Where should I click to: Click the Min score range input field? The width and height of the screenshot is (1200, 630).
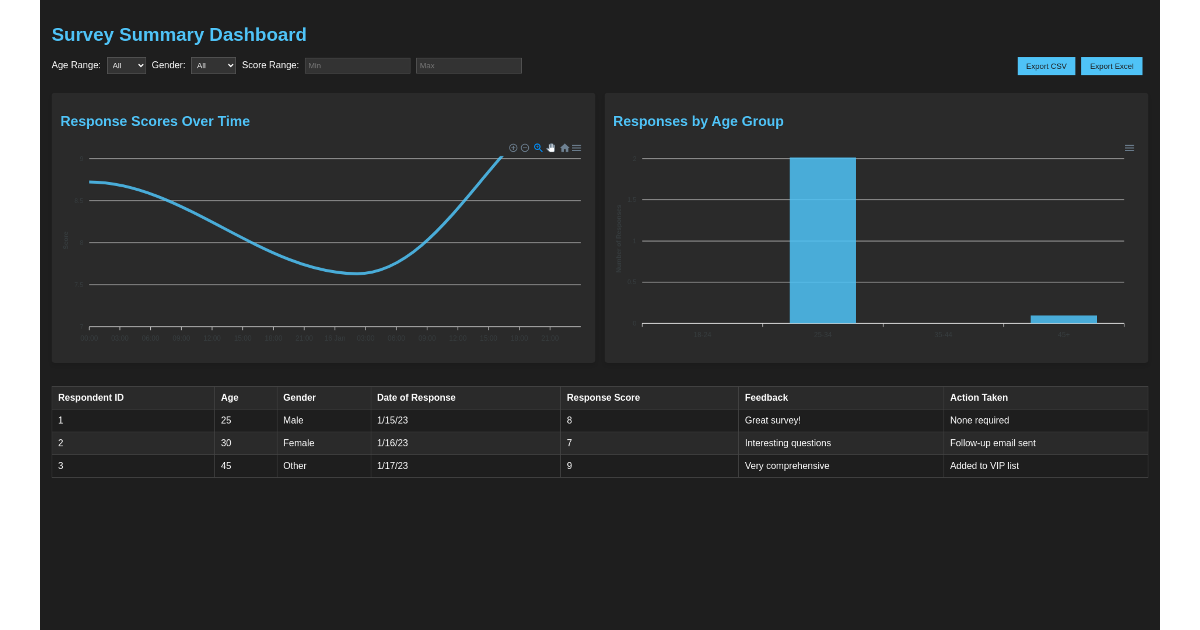(x=360, y=65)
